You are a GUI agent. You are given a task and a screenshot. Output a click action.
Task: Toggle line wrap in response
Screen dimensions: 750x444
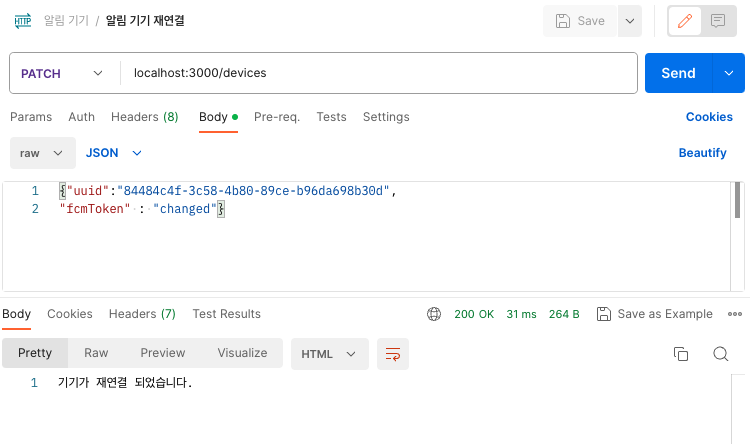(393, 354)
